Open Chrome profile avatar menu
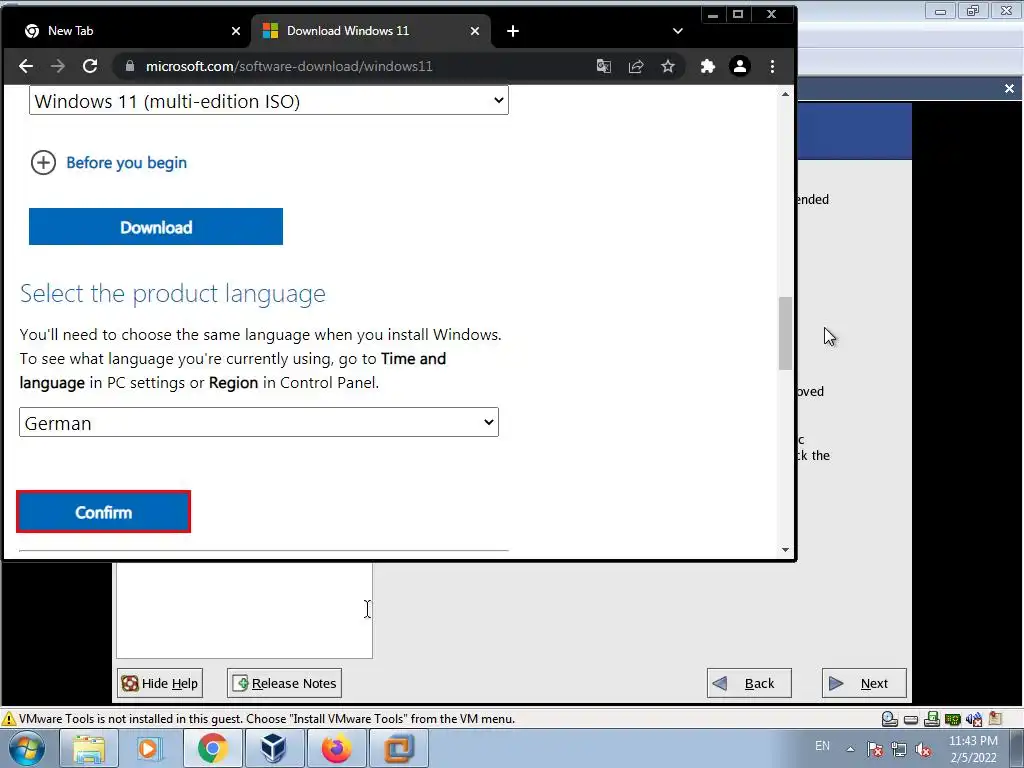Image resolution: width=1024 pixels, height=768 pixels. [x=739, y=66]
